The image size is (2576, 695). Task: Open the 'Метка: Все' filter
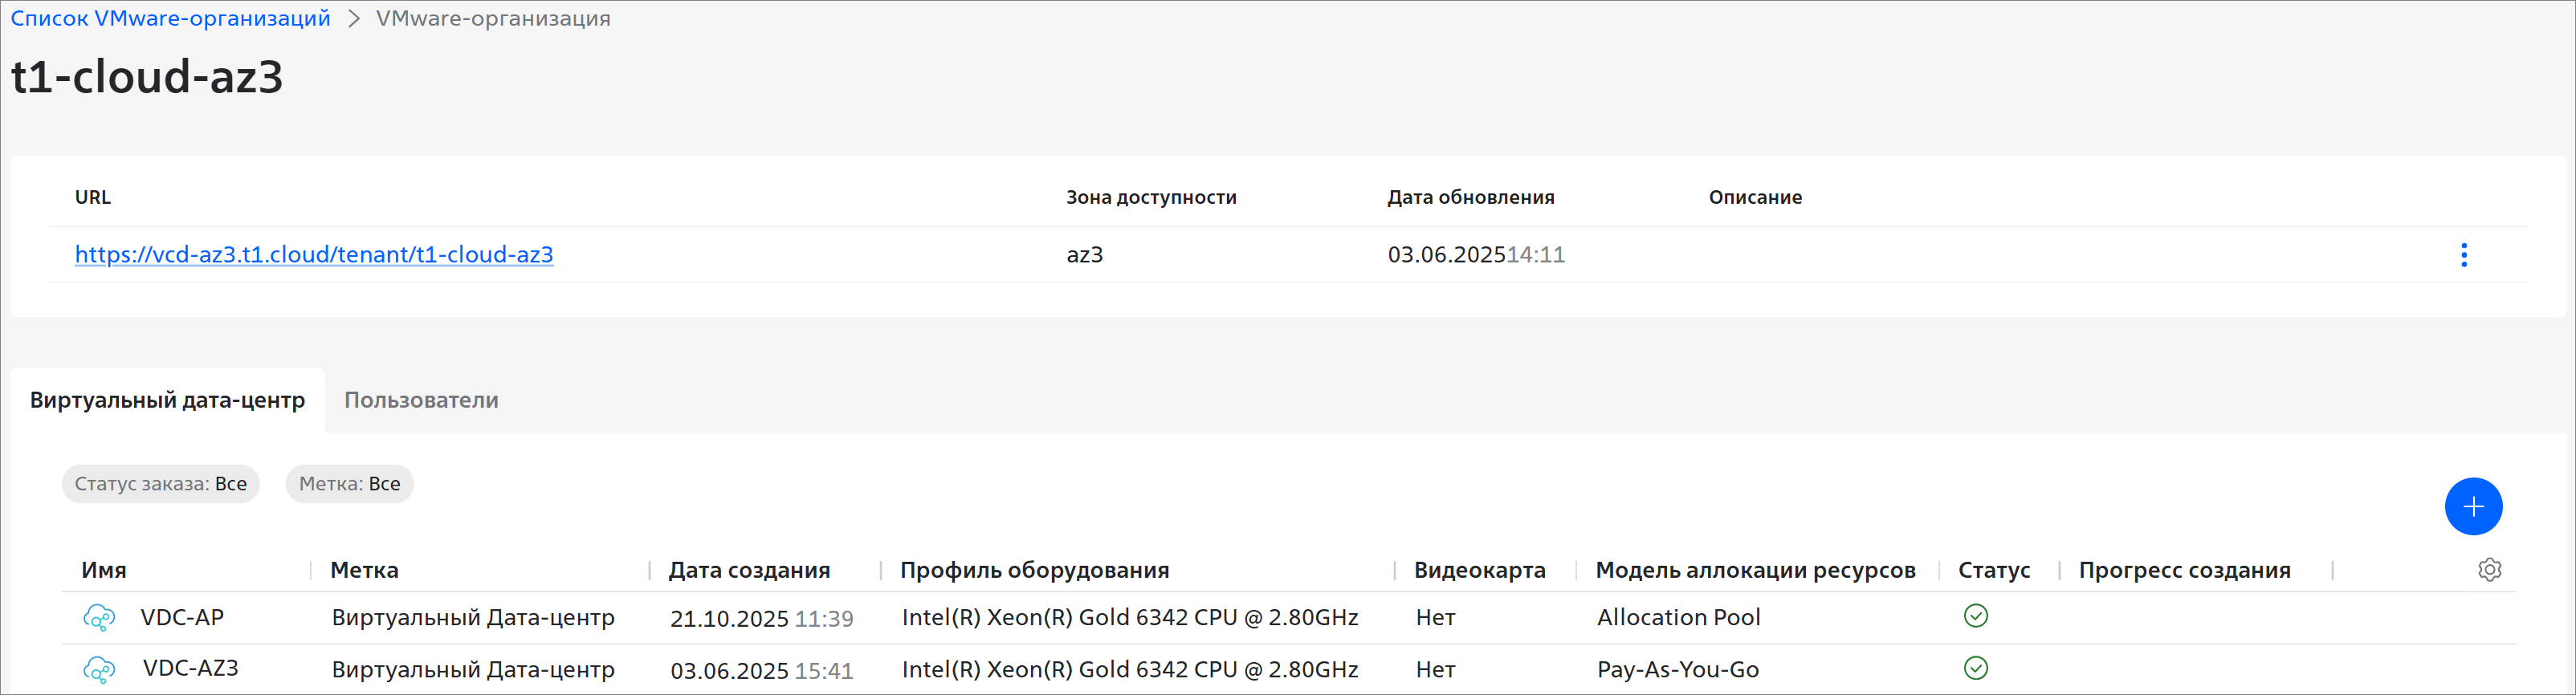[349, 484]
